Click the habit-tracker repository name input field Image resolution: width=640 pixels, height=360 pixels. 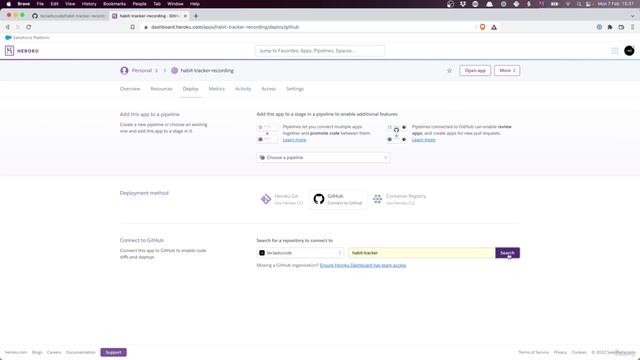(x=422, y=253)
